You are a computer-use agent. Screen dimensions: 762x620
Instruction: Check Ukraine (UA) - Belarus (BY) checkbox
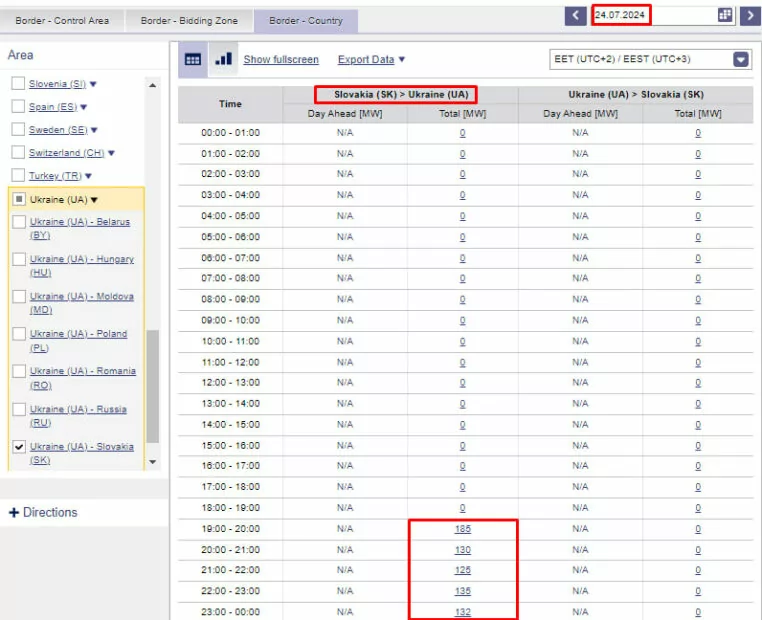coord(19,222)
